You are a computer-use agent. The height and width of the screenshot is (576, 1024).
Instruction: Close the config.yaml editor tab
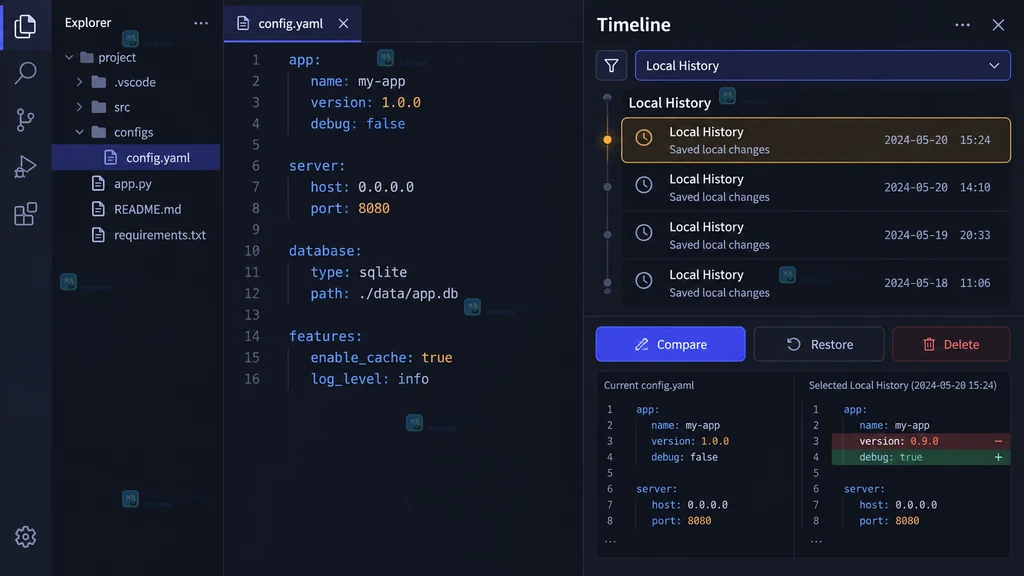coord(344,24)
